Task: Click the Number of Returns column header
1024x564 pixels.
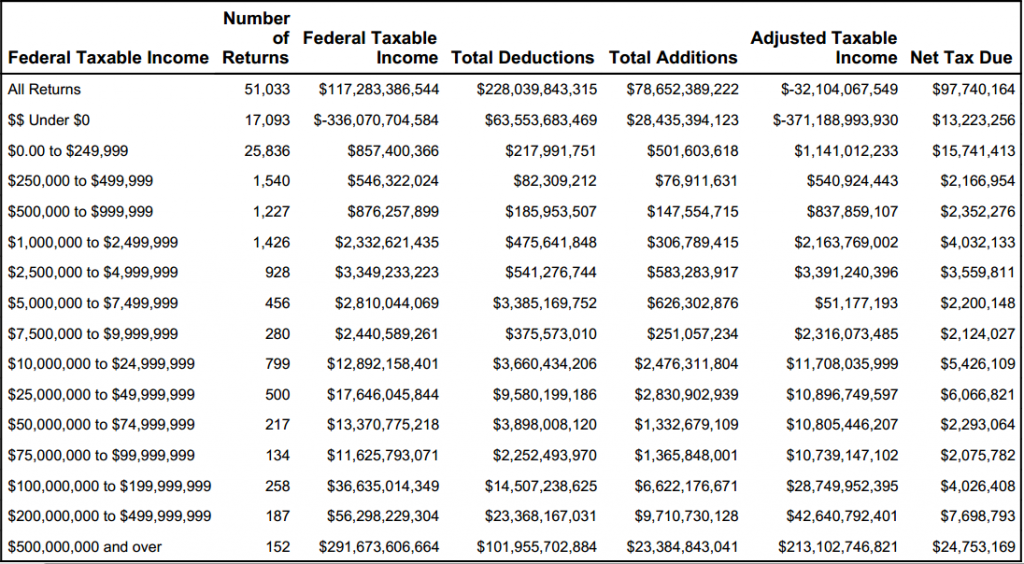Action: (x=256, y=37)
